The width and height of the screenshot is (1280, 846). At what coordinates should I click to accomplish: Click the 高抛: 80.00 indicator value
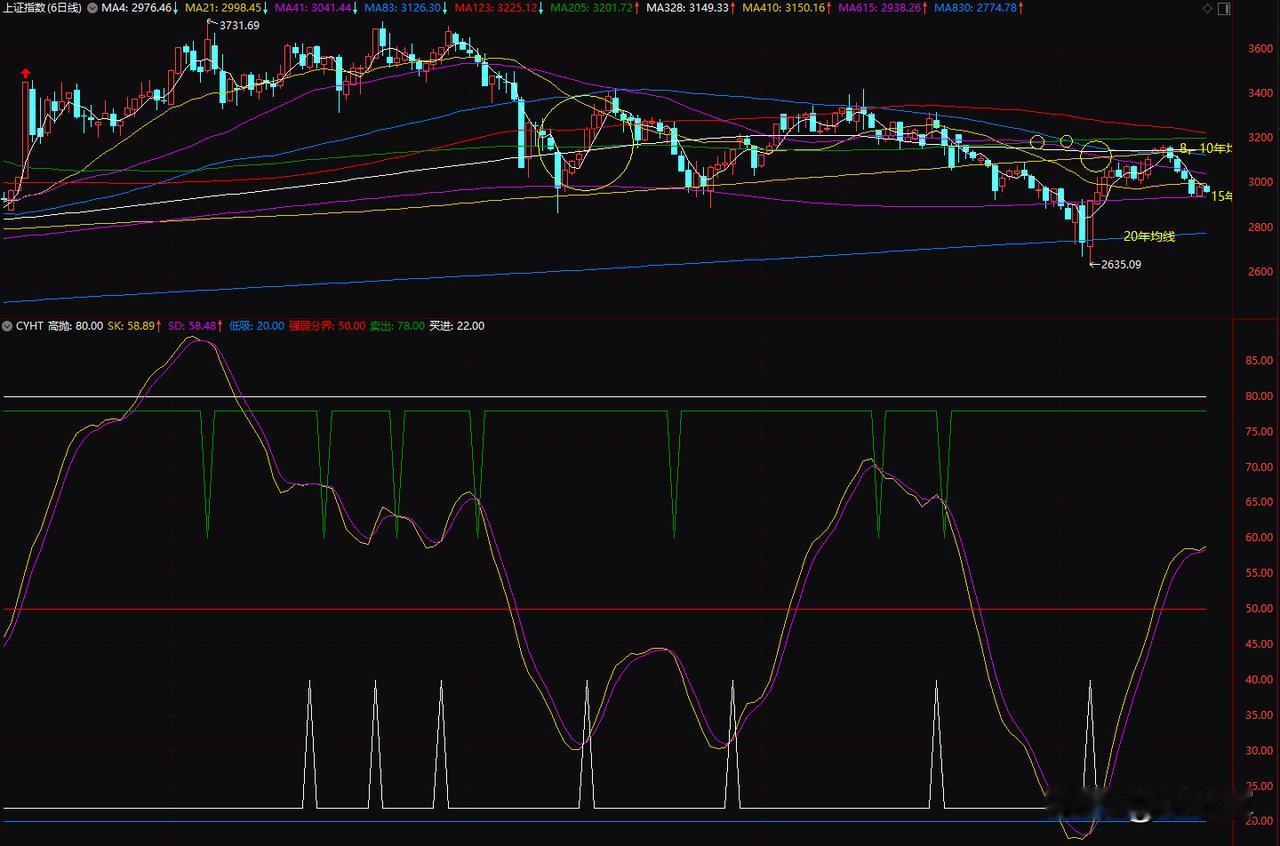click(75, 326)
